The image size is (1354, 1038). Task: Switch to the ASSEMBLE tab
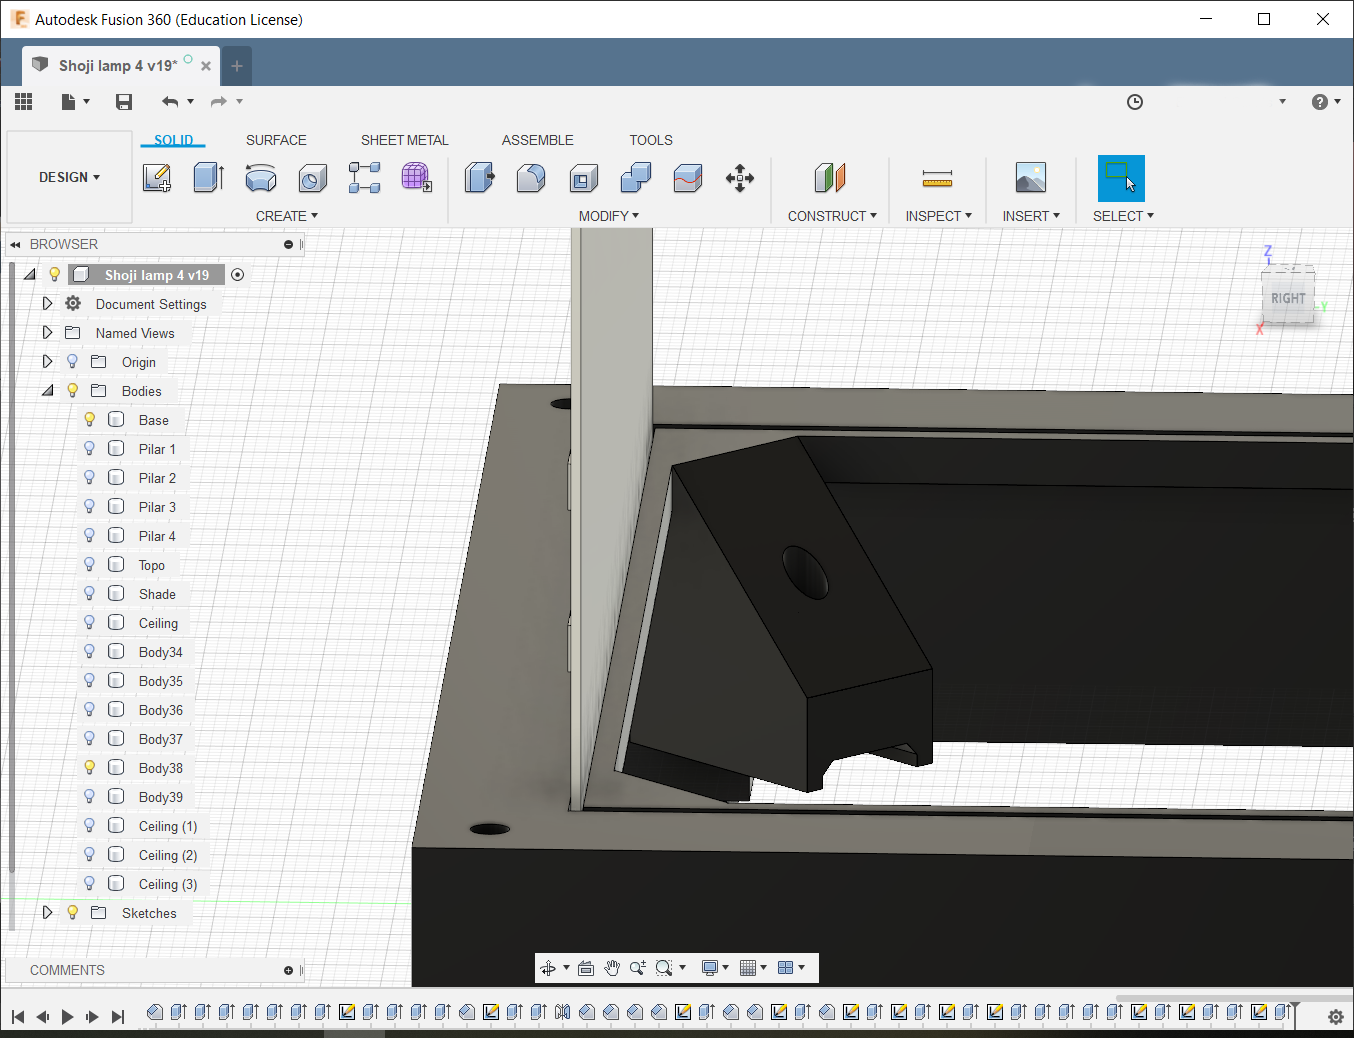tap(538, 140)
